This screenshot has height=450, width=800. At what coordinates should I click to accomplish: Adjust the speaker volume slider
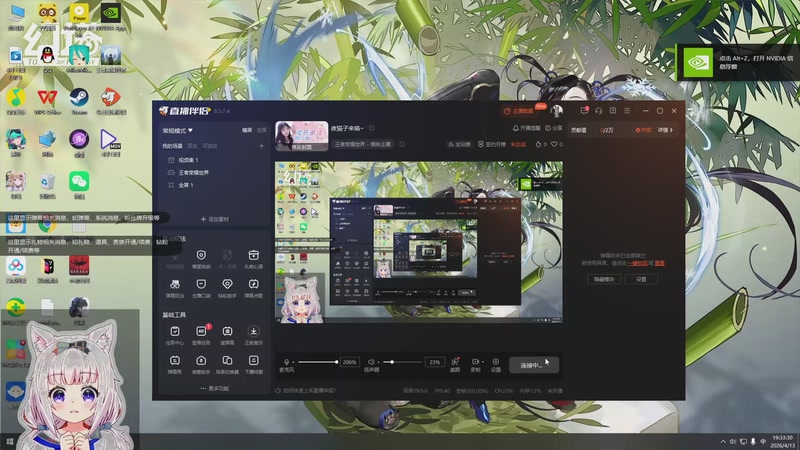click(403, 362)
